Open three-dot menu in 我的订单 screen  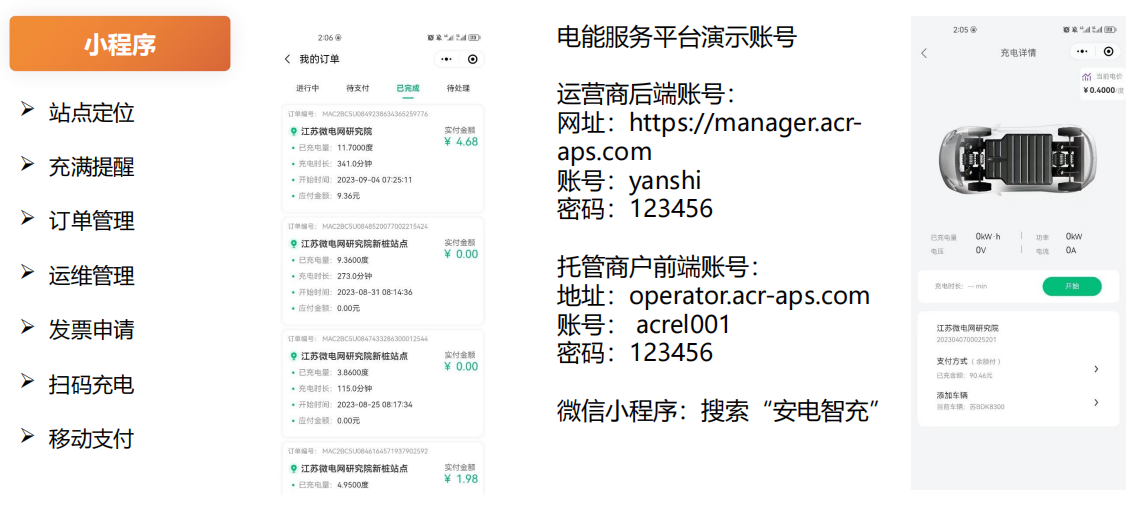pyautogui.click(x=446, y=59)
